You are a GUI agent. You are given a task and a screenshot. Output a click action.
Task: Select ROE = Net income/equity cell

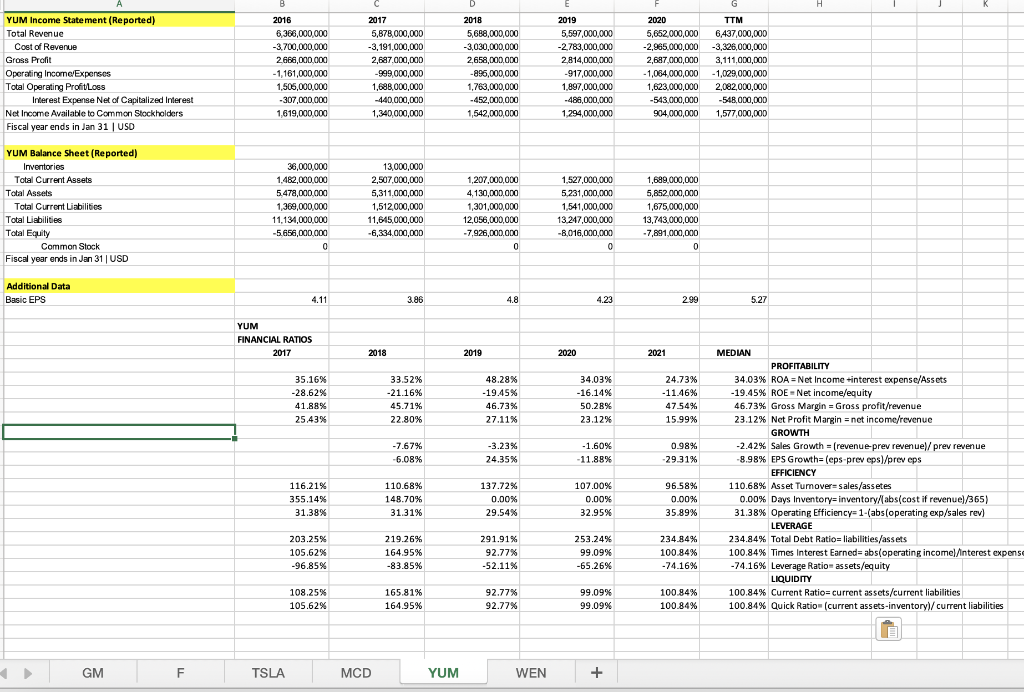pos(822,393)
